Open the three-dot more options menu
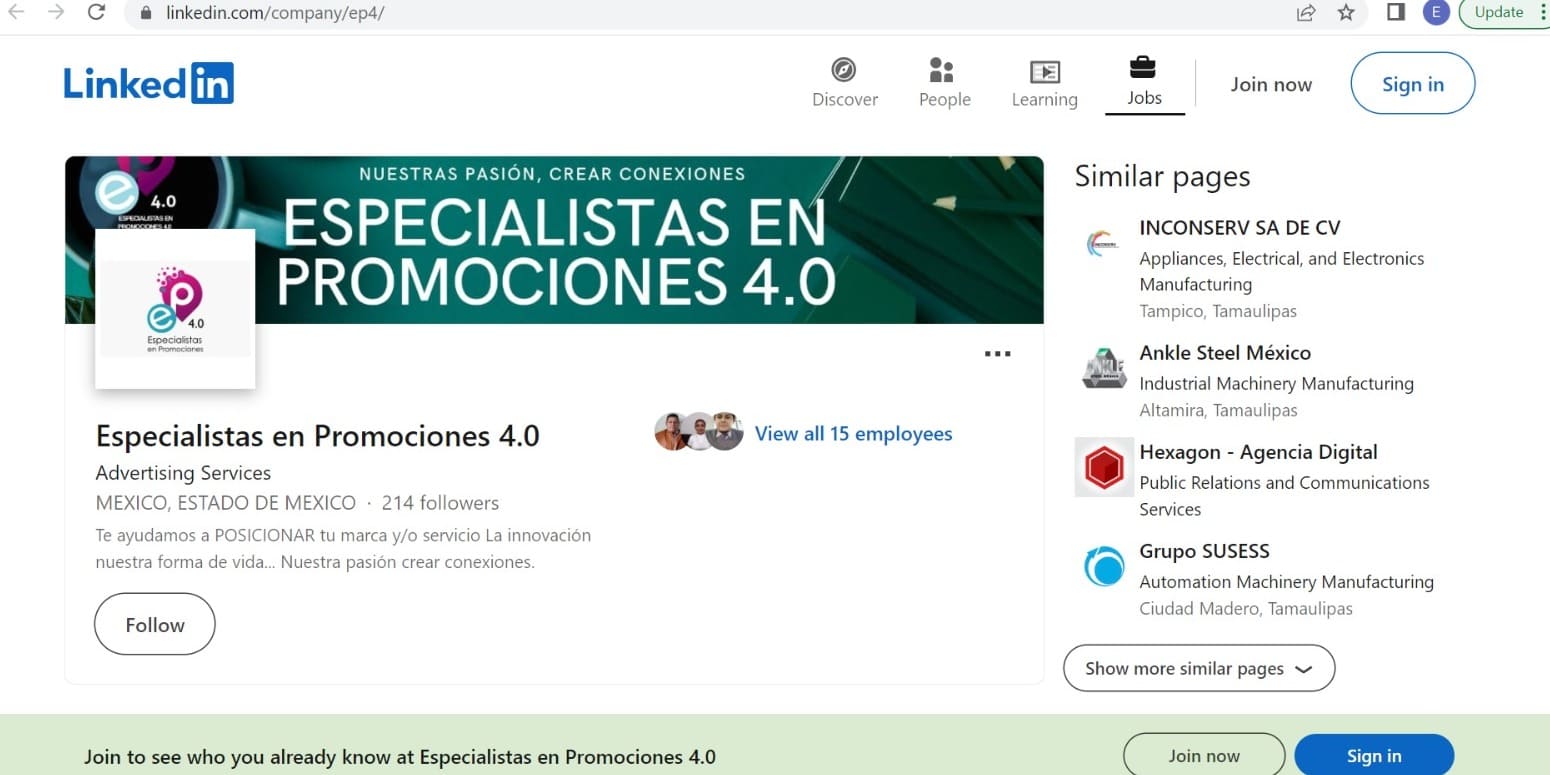The height and width of the screenshot is (775, 1550). click(997, 354)
